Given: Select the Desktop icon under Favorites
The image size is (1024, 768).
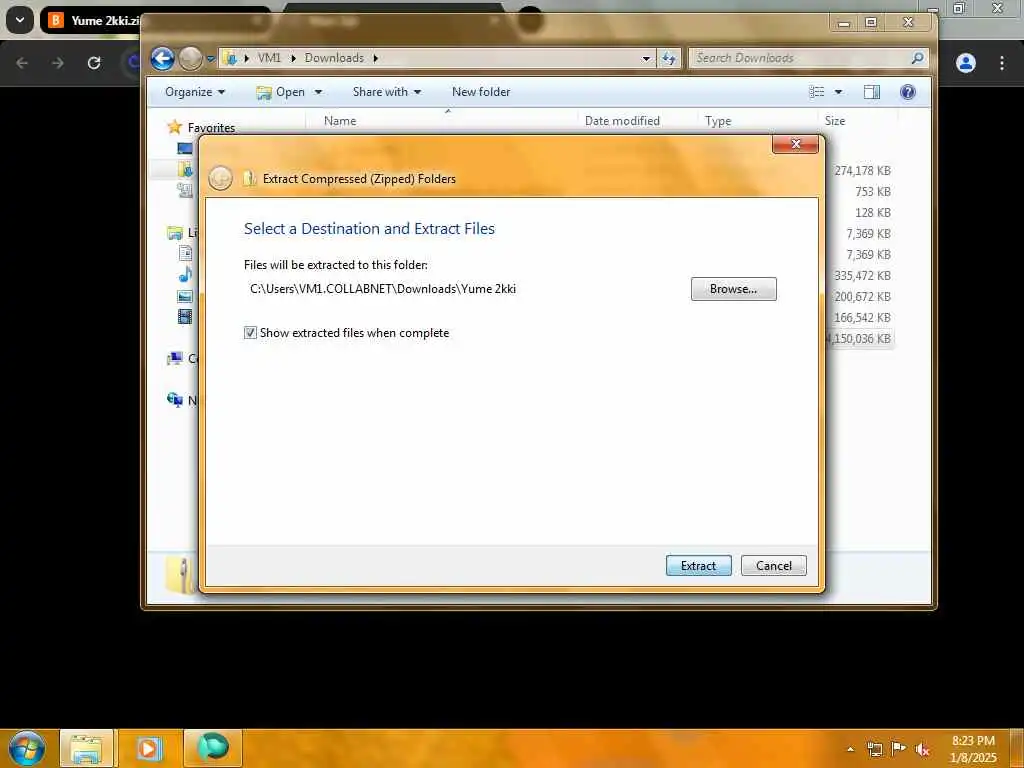Looking at the screenshot, I should tap(185, 149).
